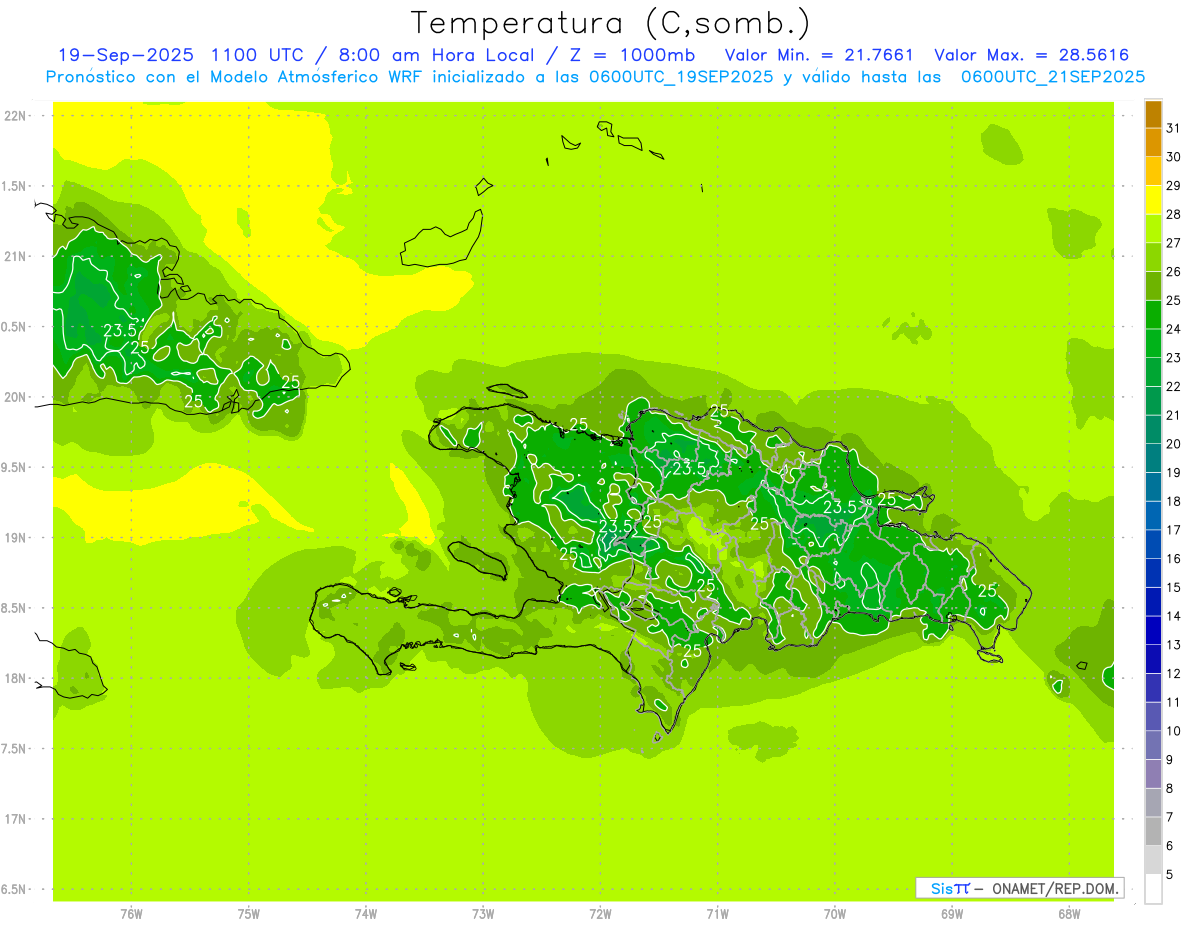
Task: Click the 18N latitude axis label
Action: point(17,679)
